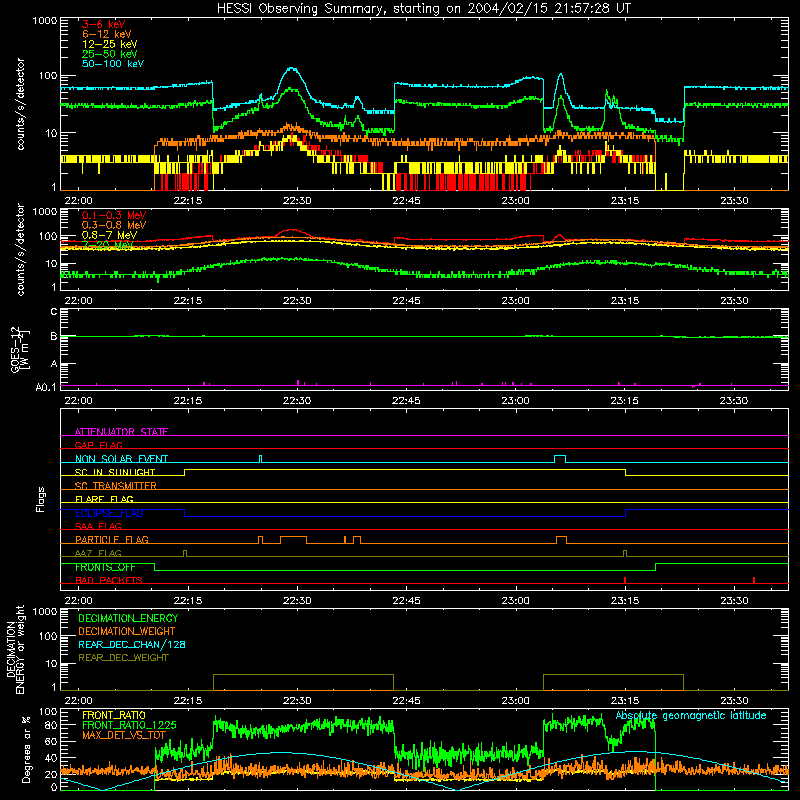Click the FRONT_RATIO legend entry

114,715
